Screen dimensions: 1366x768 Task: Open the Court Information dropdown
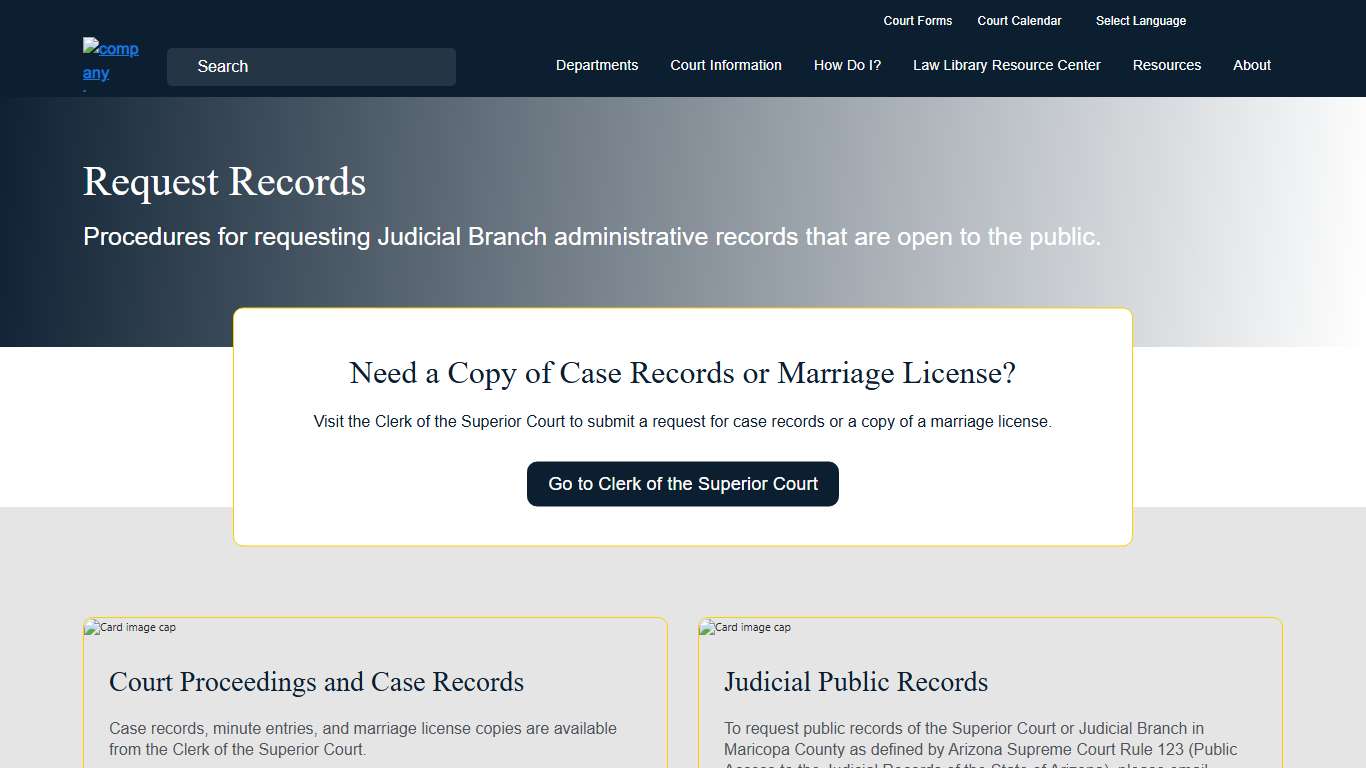point(726,65)
